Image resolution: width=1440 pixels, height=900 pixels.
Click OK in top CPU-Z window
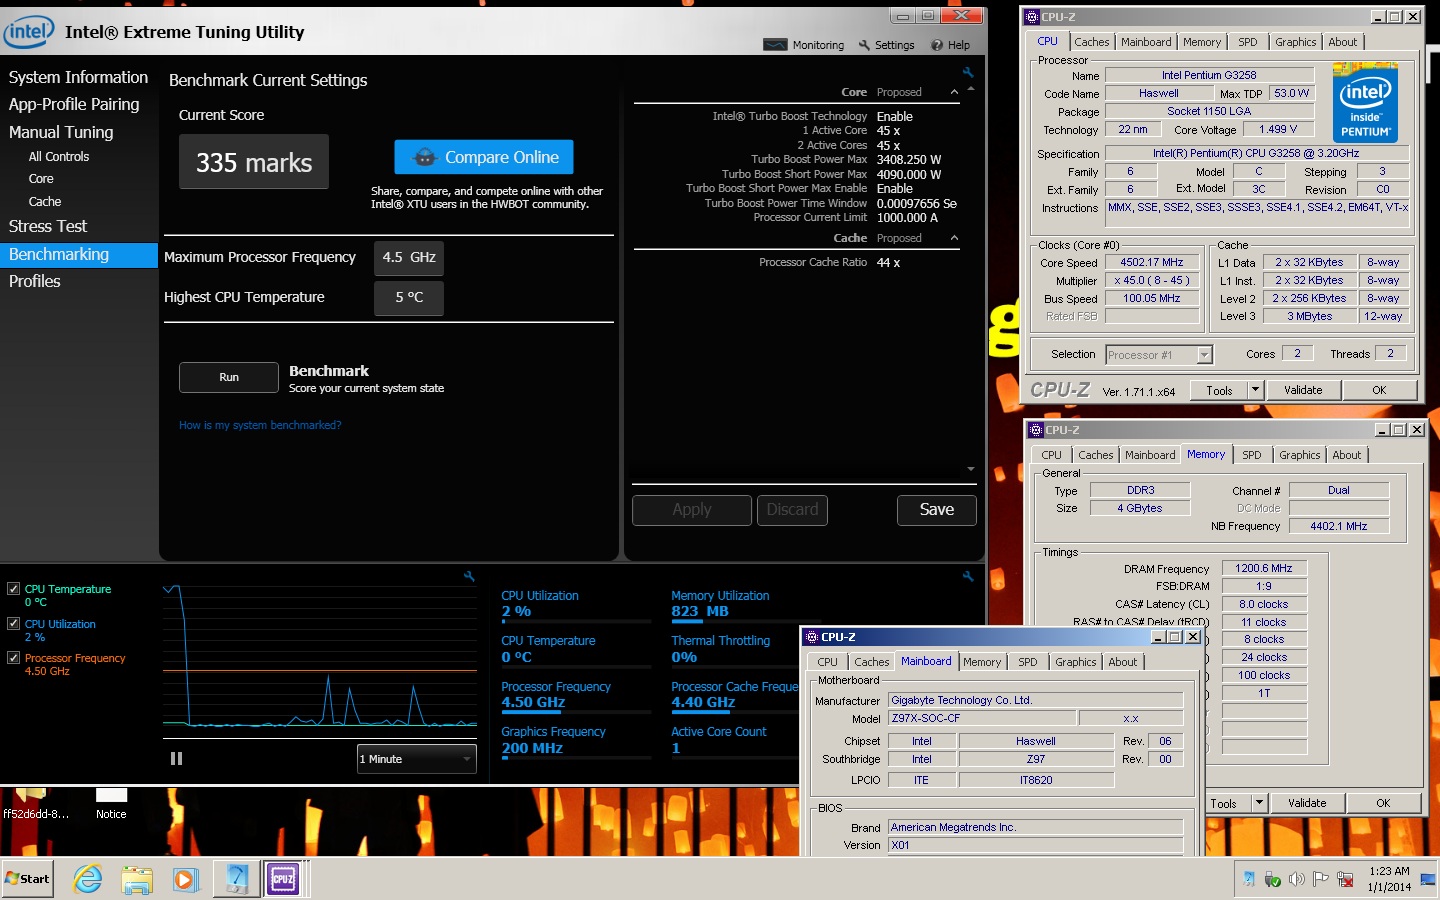[1379, 390]
